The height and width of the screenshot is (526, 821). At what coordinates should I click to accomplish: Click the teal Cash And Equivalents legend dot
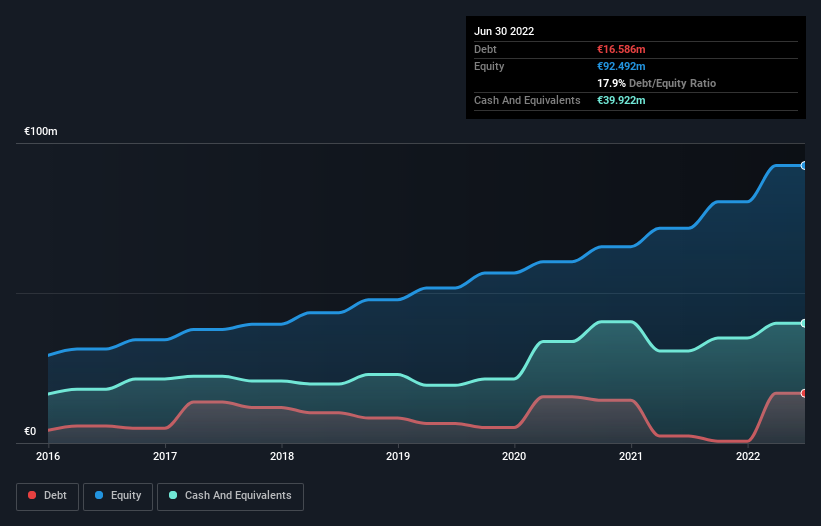click(173, 495)
